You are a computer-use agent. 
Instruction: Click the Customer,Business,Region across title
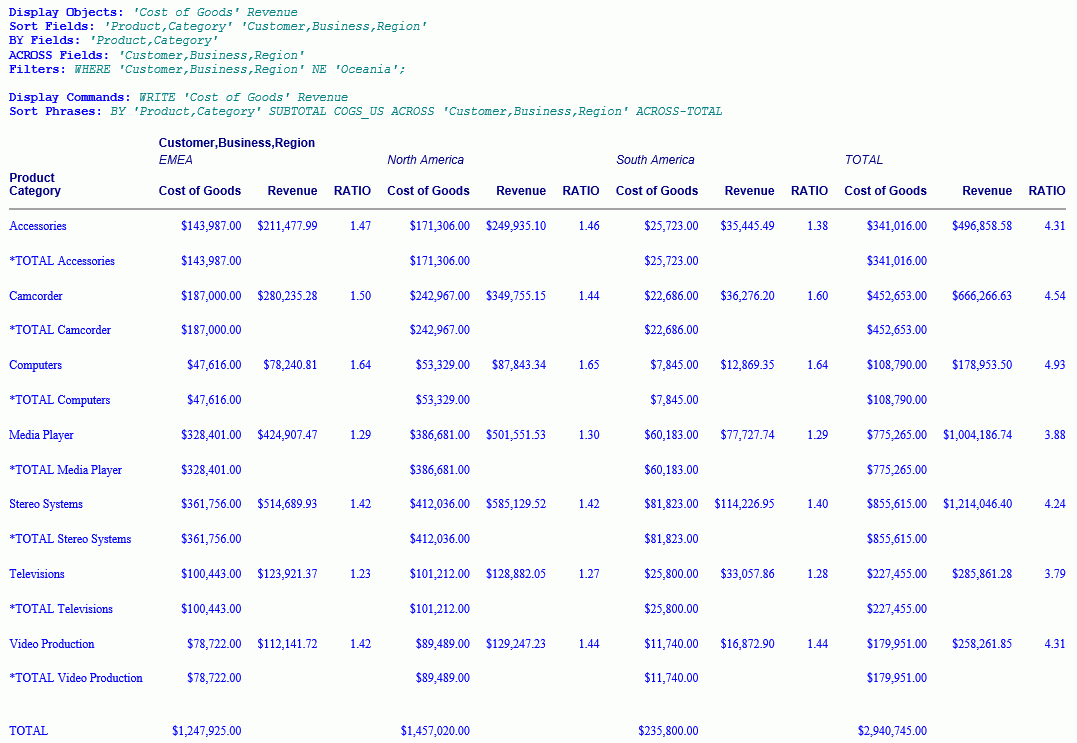[x=237, y=143]
